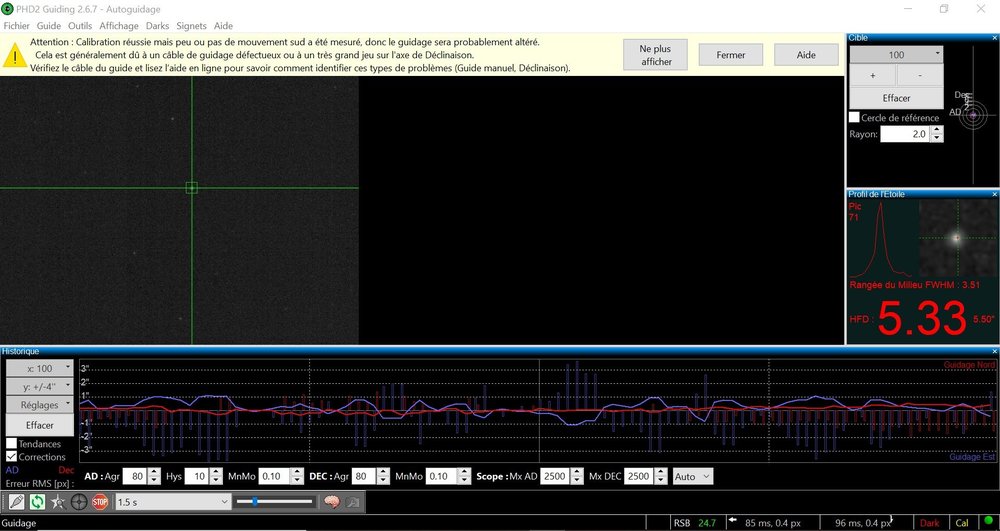Click the Mx DEC value field
This screenshot has width=1000, height=531.
tap(639, 476)
